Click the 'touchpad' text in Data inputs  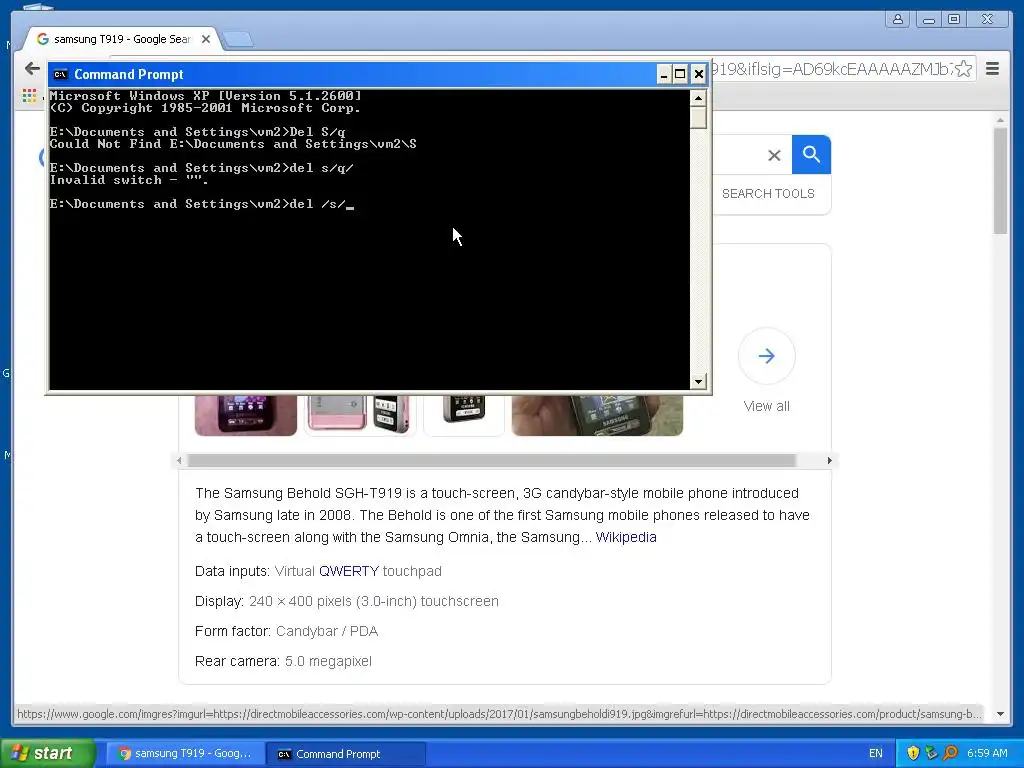coord(412,571)
